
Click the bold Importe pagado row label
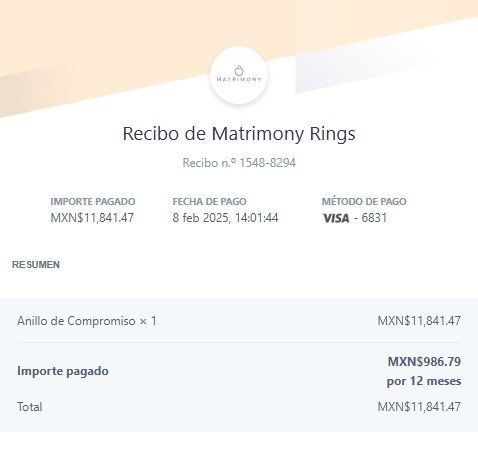tap(63, 371)
